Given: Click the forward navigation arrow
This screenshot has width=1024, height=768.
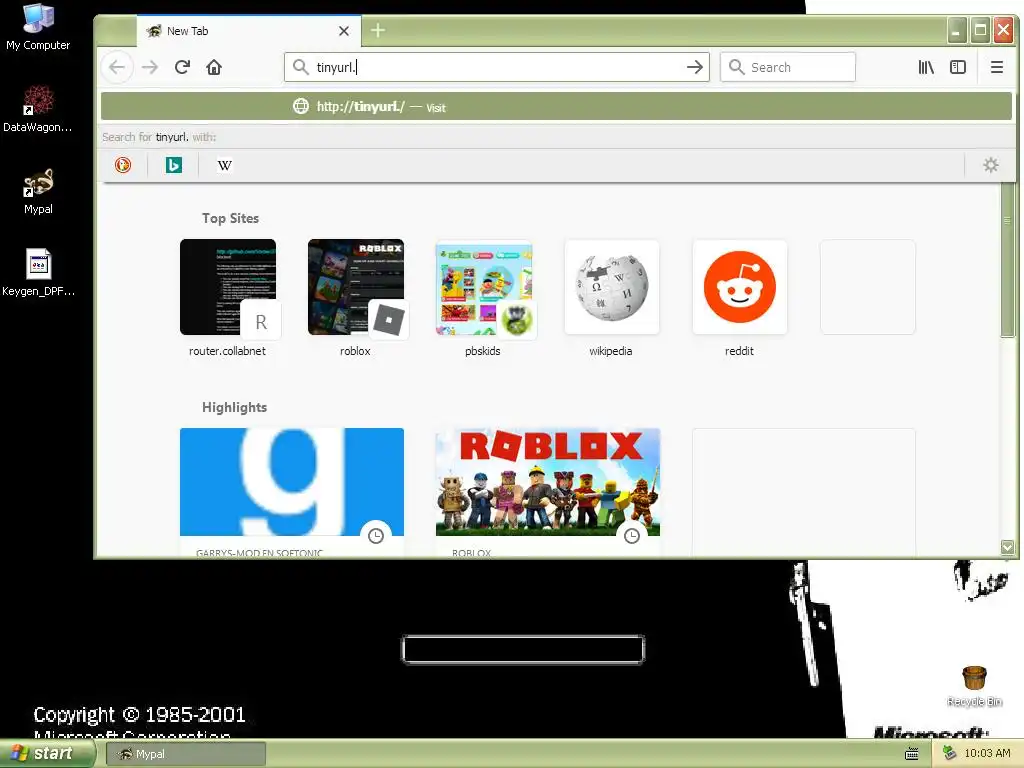Looking at the screenshot, I should (x=150, y=67).
